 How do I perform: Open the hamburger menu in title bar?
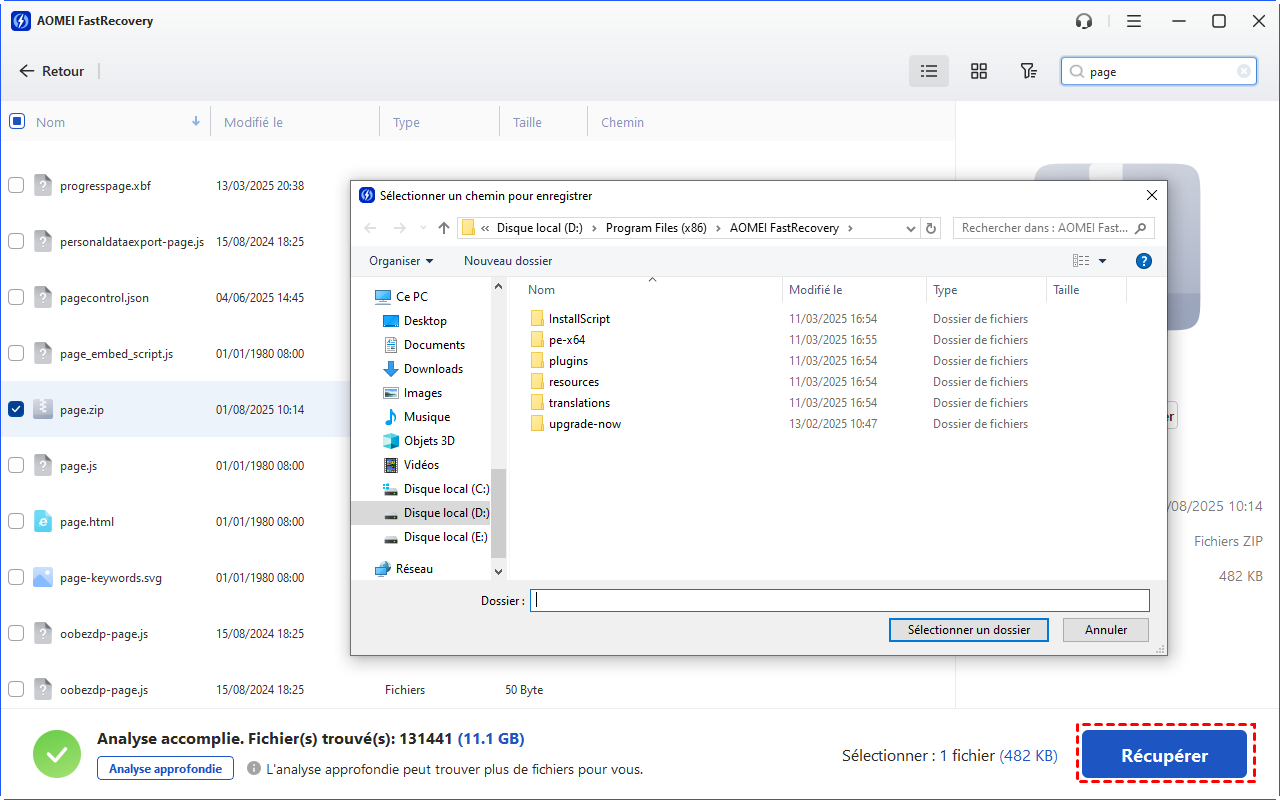(x=1133, y=21)
